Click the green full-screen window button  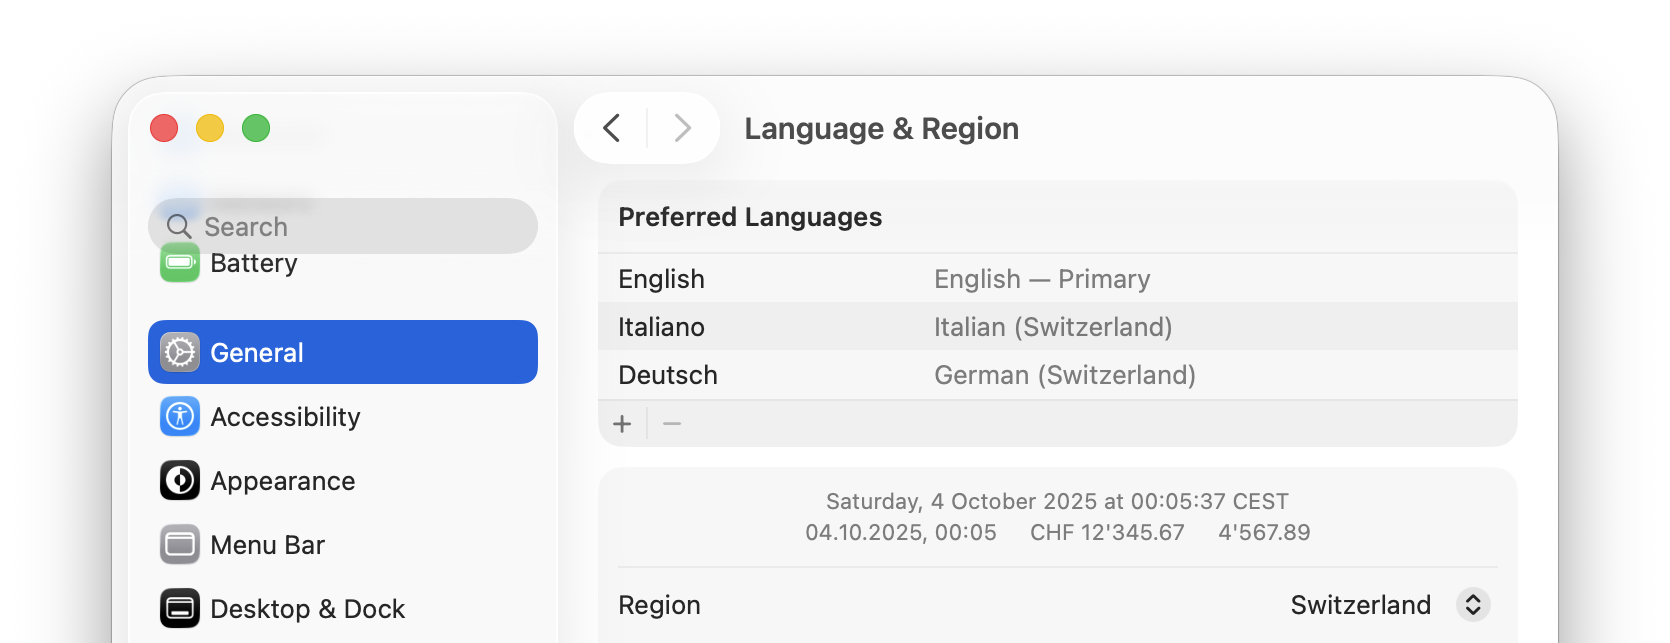tap(256, 128)
